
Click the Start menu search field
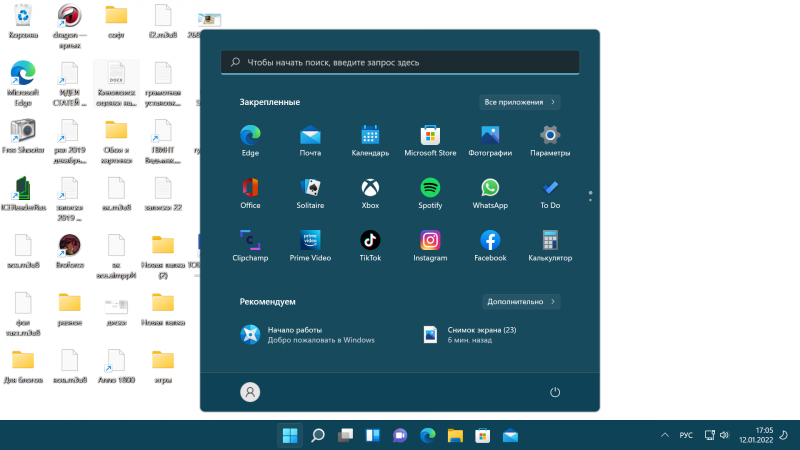400,62
